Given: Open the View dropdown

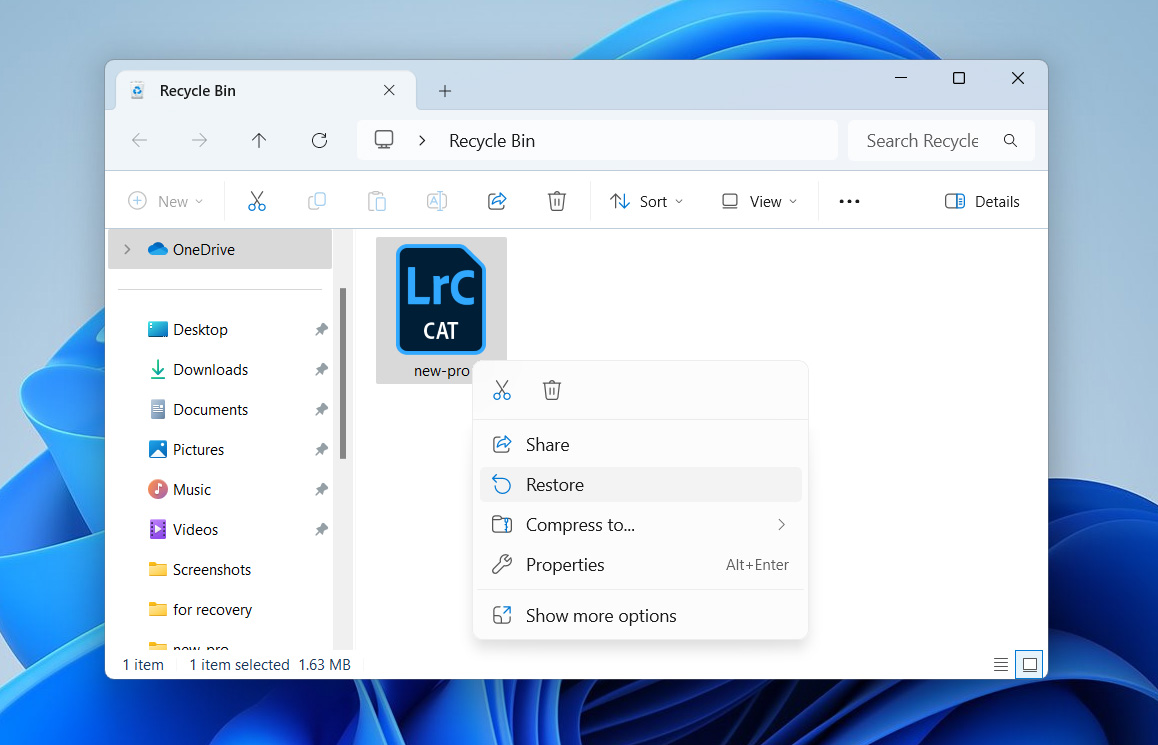Looking at the screenshot, I should 759,201.
